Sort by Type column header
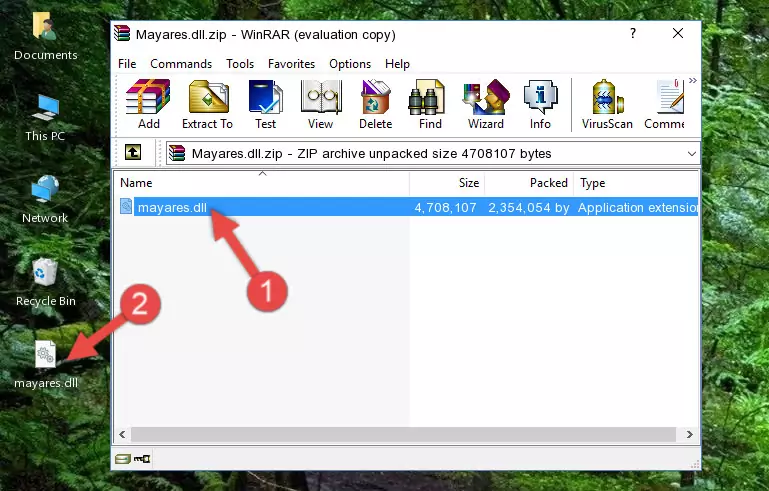Screen dimensions: 769x491 point(636,183)
